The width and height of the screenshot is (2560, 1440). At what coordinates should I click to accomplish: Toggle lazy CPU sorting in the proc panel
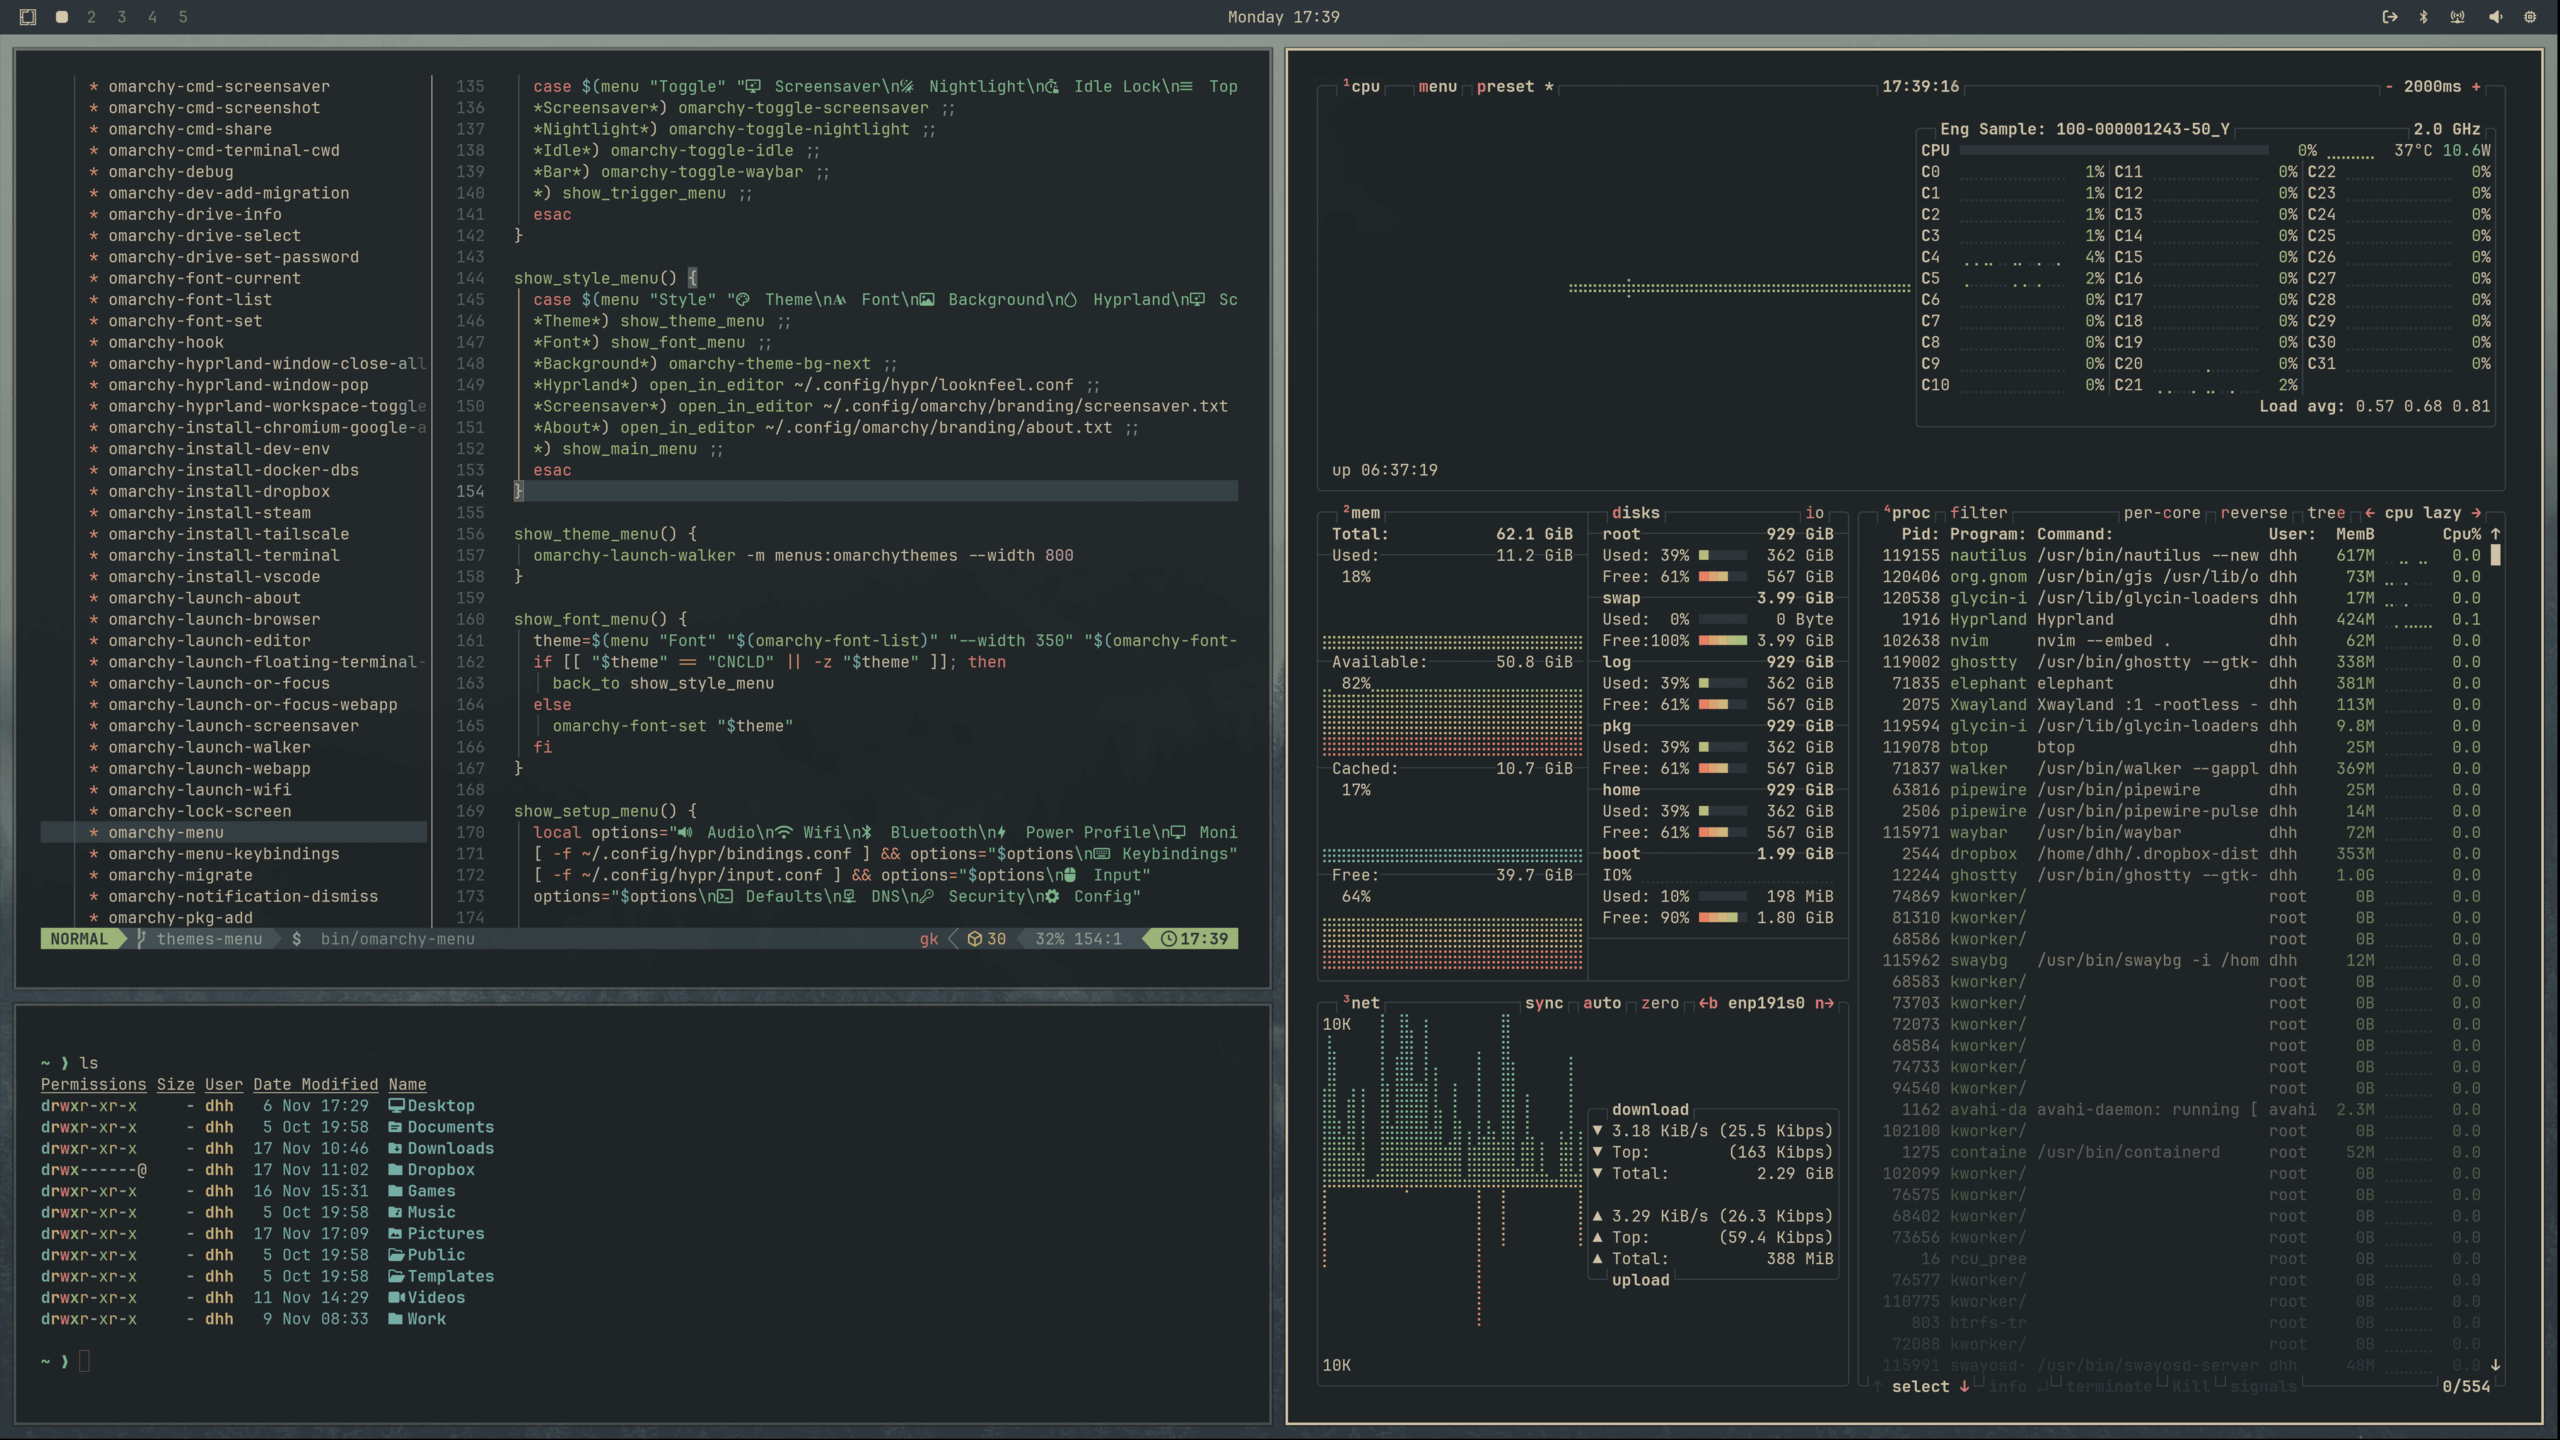pos(2442,513)
